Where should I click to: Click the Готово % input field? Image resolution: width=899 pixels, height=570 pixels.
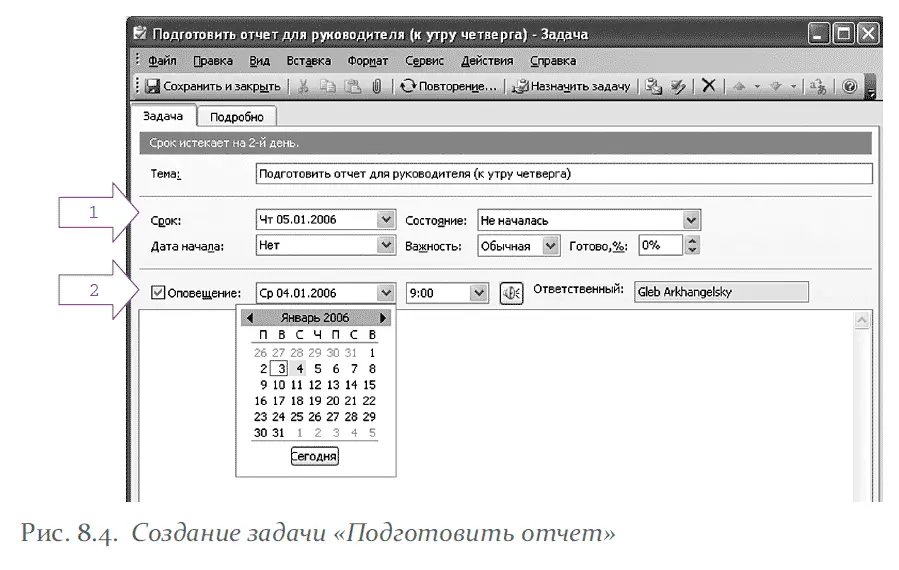coord(660,245)
